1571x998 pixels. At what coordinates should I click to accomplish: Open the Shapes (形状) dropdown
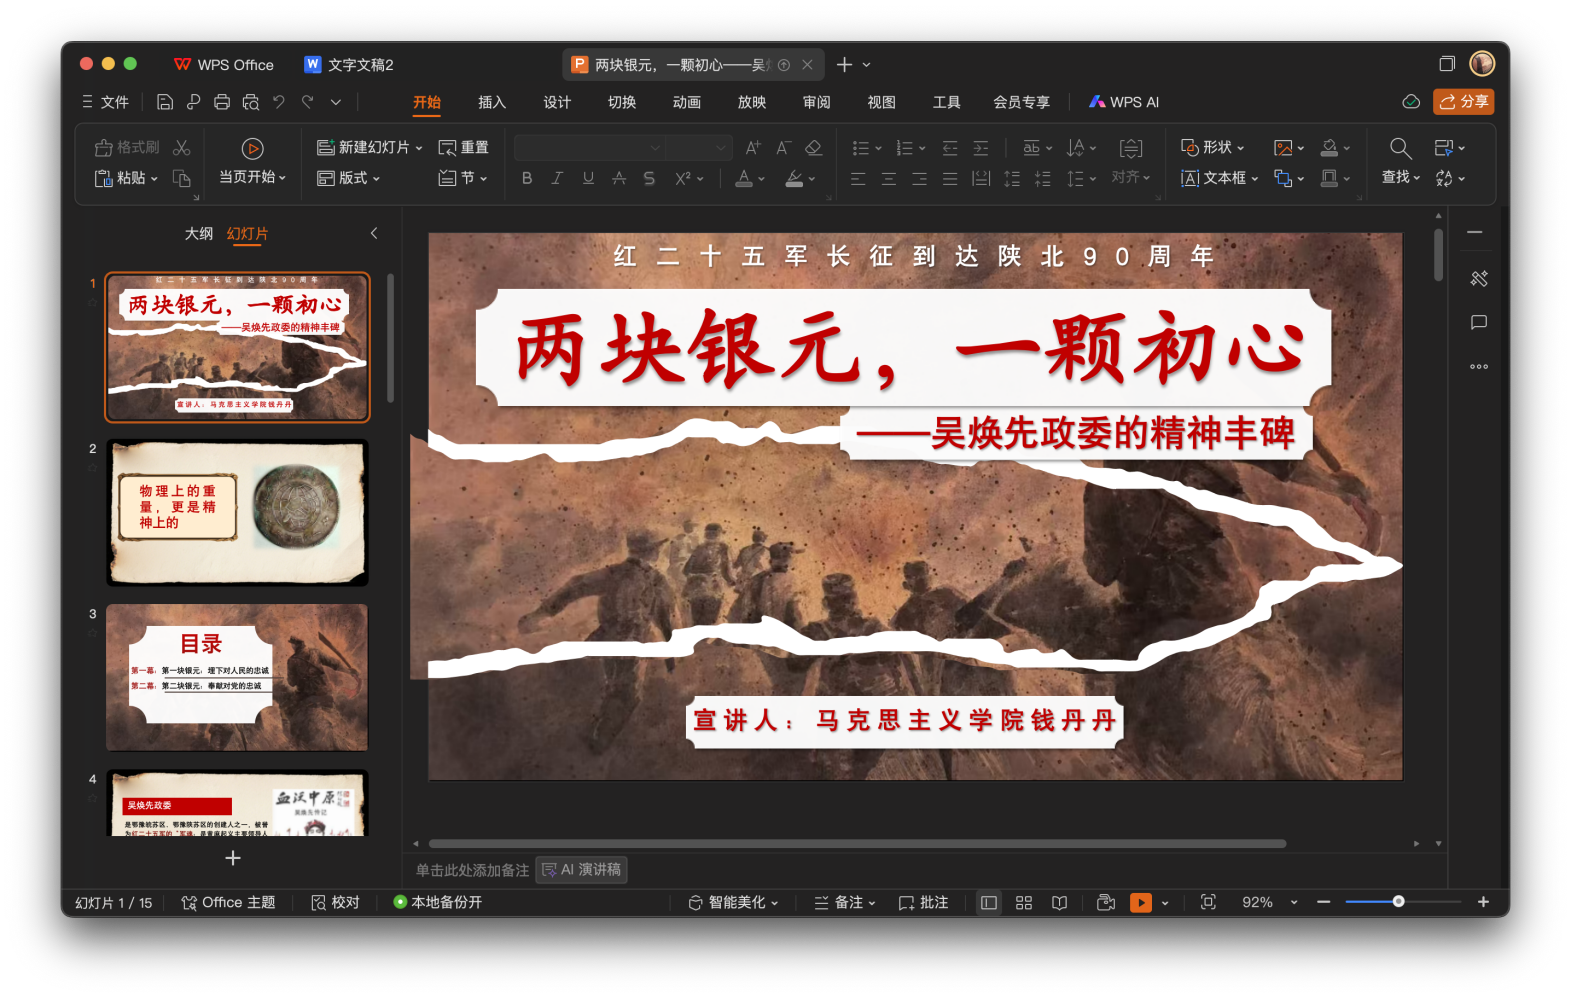1240,148
